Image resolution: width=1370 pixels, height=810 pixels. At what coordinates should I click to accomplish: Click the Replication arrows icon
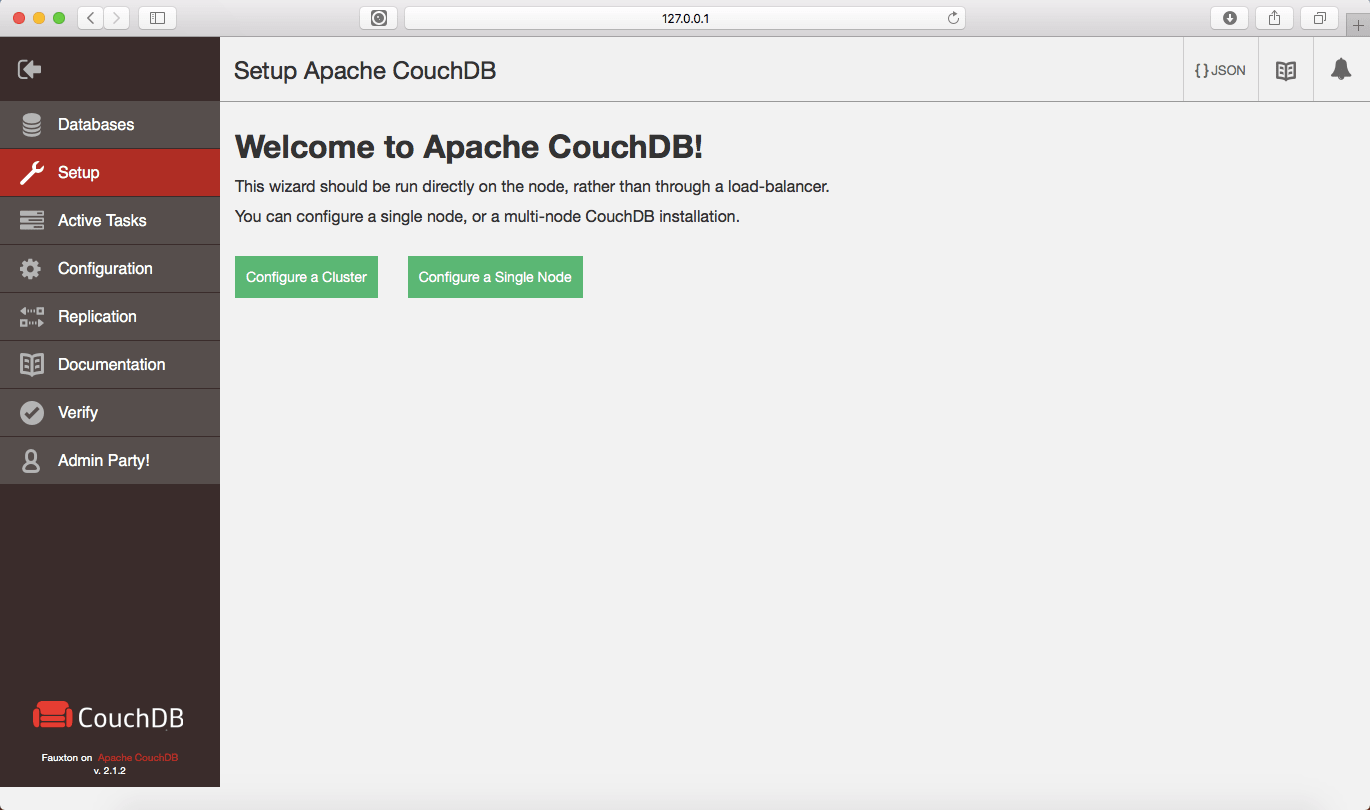pyautogui.click(x=32, y=317)
